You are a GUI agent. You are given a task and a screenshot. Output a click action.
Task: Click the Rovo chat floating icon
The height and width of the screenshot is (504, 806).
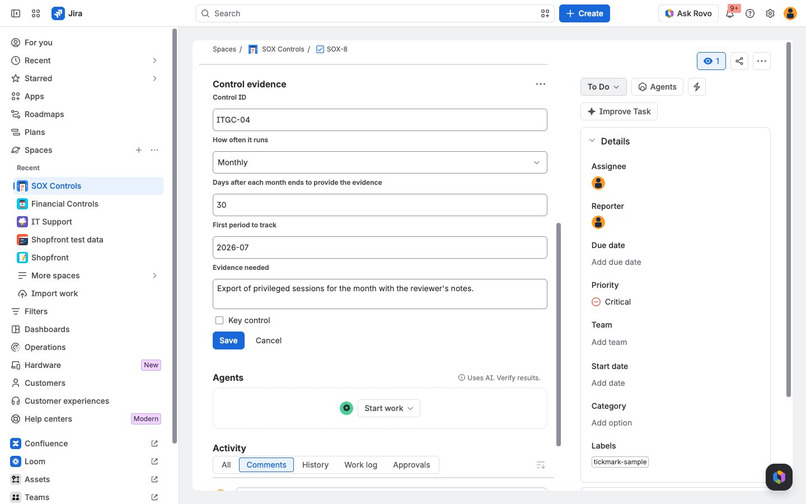point(779,477)
